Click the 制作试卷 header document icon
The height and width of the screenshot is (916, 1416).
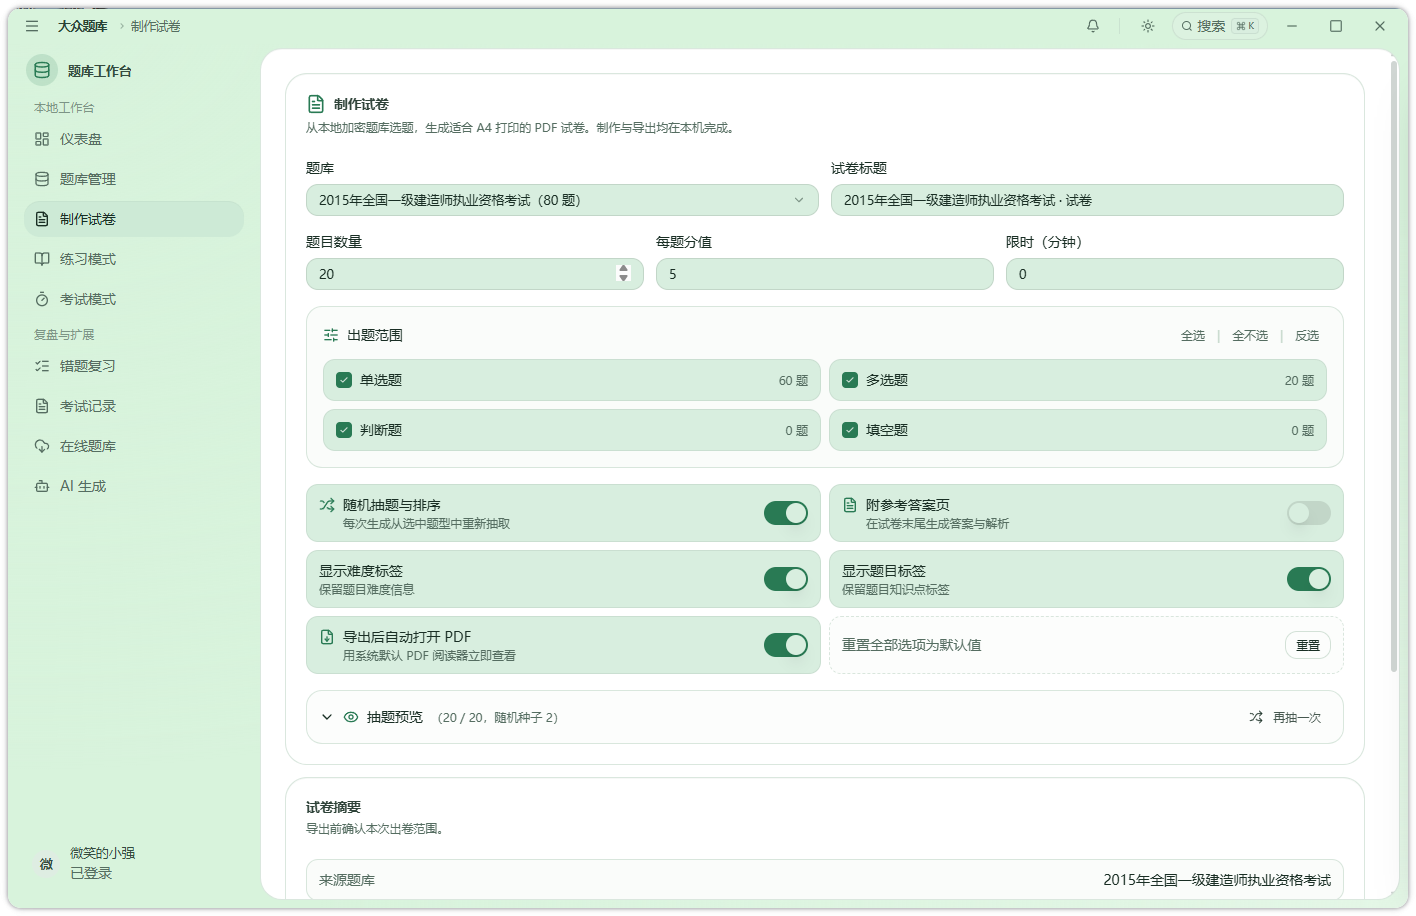tap(316, 104)
